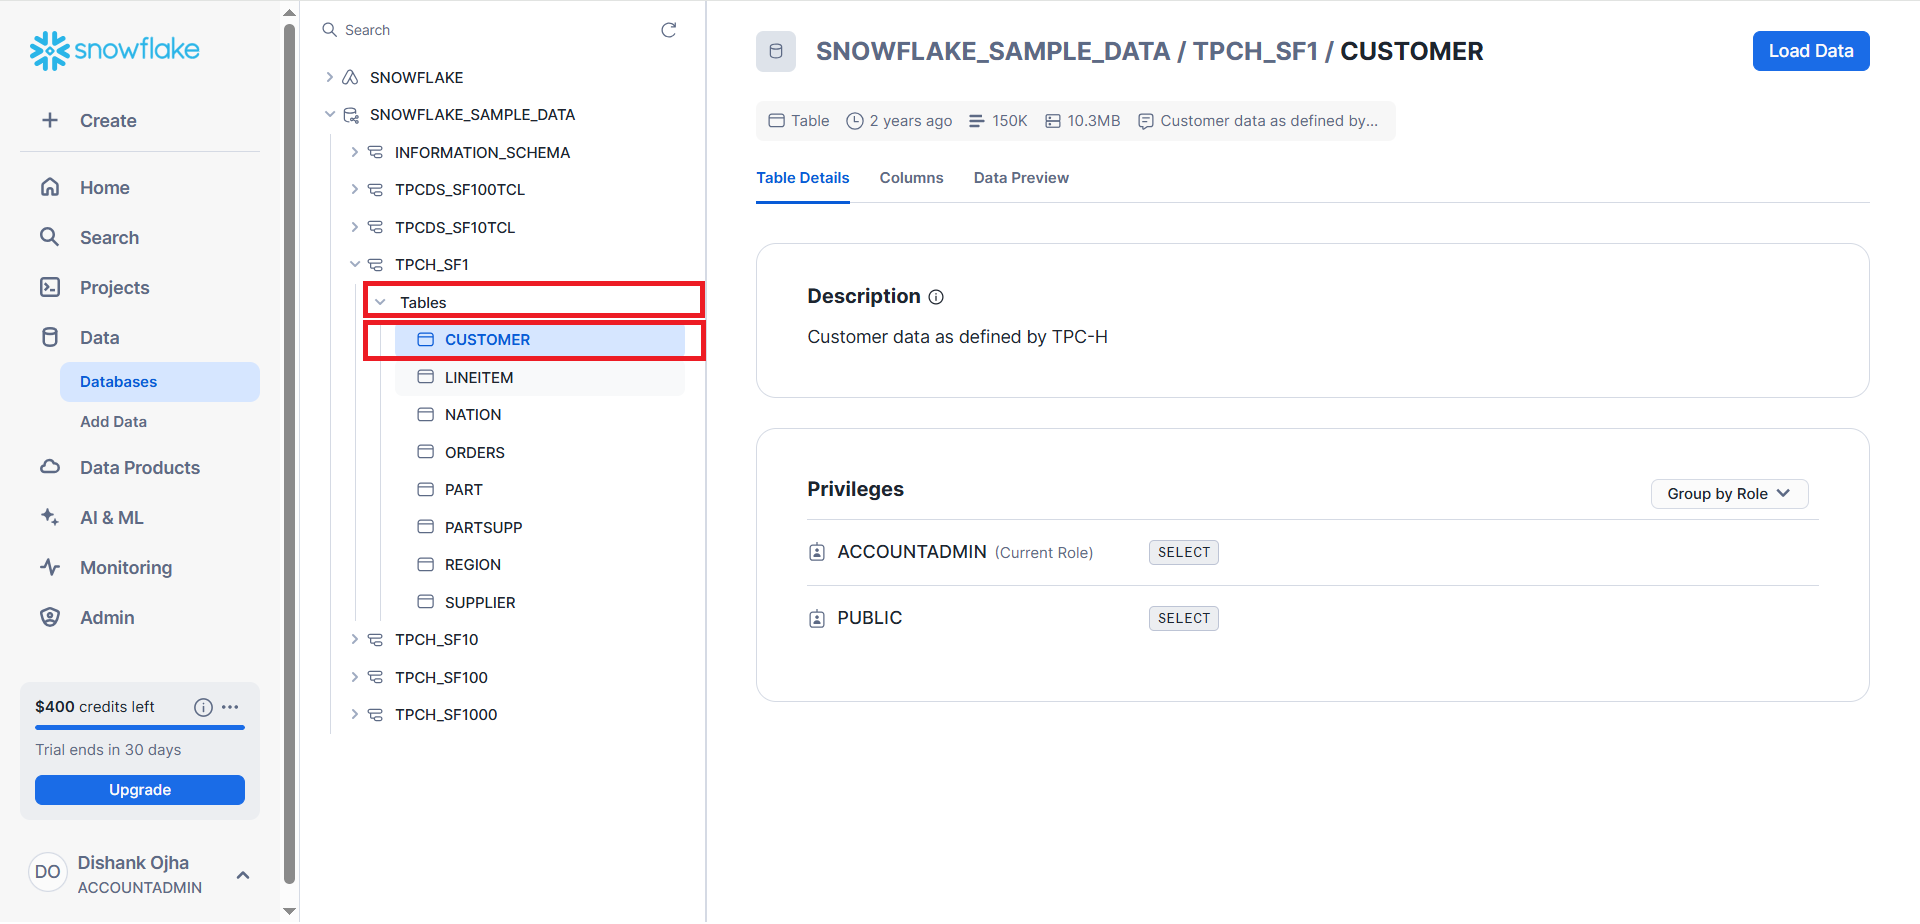
Task: Click the Description info icon
Action: 936,297
